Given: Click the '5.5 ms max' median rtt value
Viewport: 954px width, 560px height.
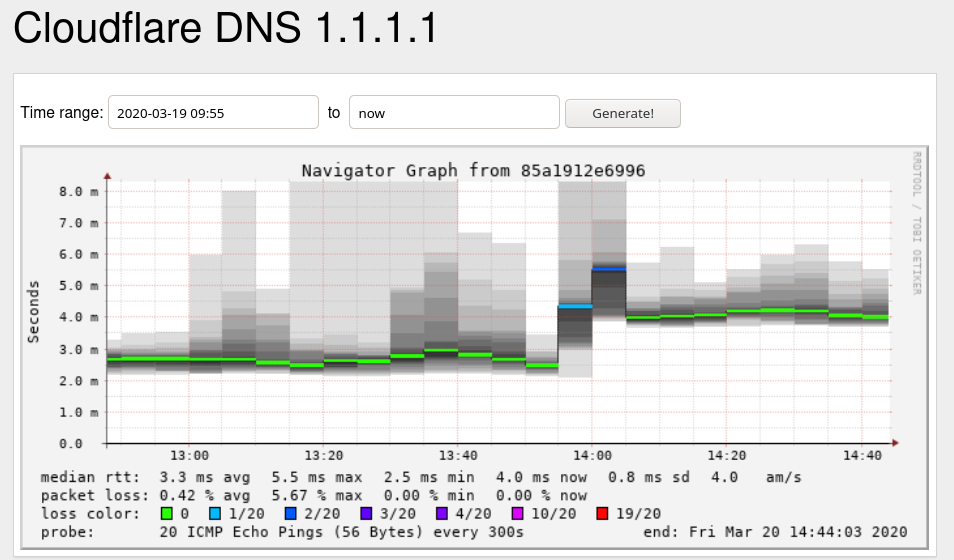Looking at the screenshot, I should click(317, 477).
